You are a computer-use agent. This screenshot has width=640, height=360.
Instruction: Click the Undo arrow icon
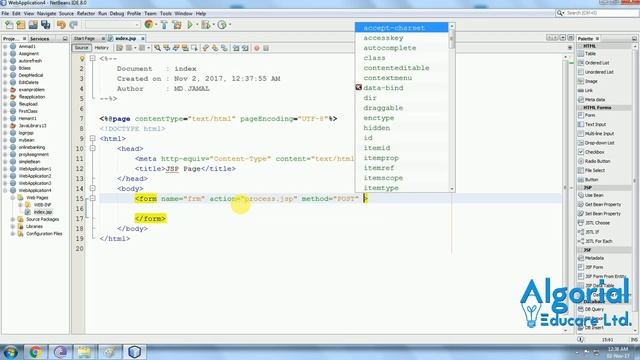[61, 25]
